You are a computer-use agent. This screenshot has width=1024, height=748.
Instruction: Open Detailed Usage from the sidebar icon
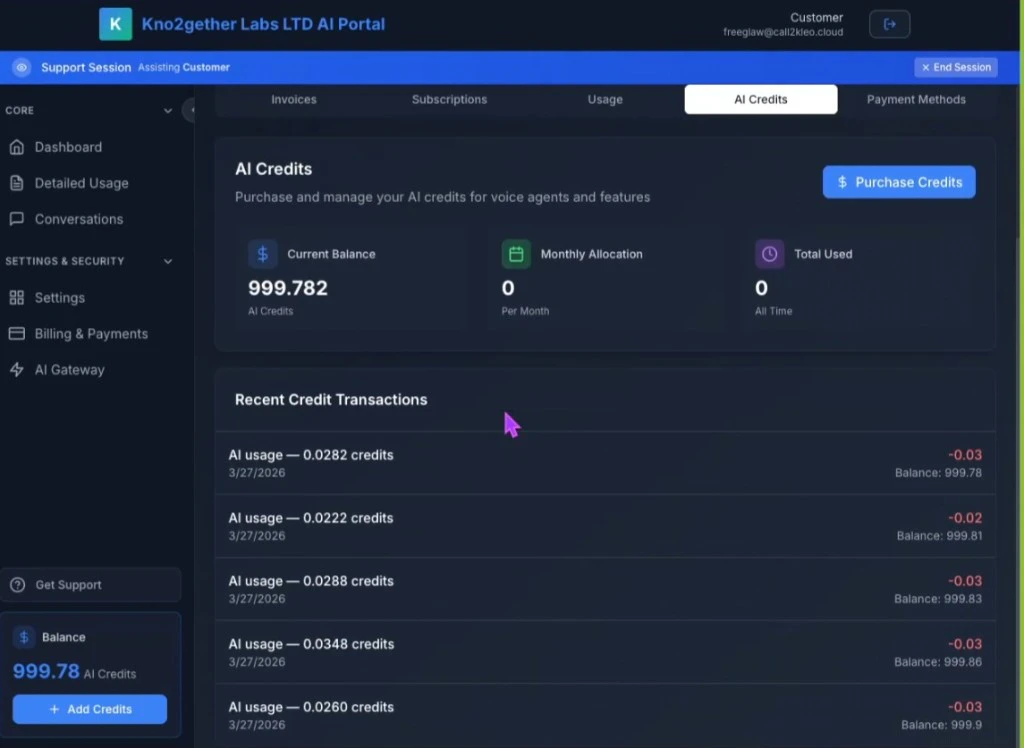[x=17, y=183]
